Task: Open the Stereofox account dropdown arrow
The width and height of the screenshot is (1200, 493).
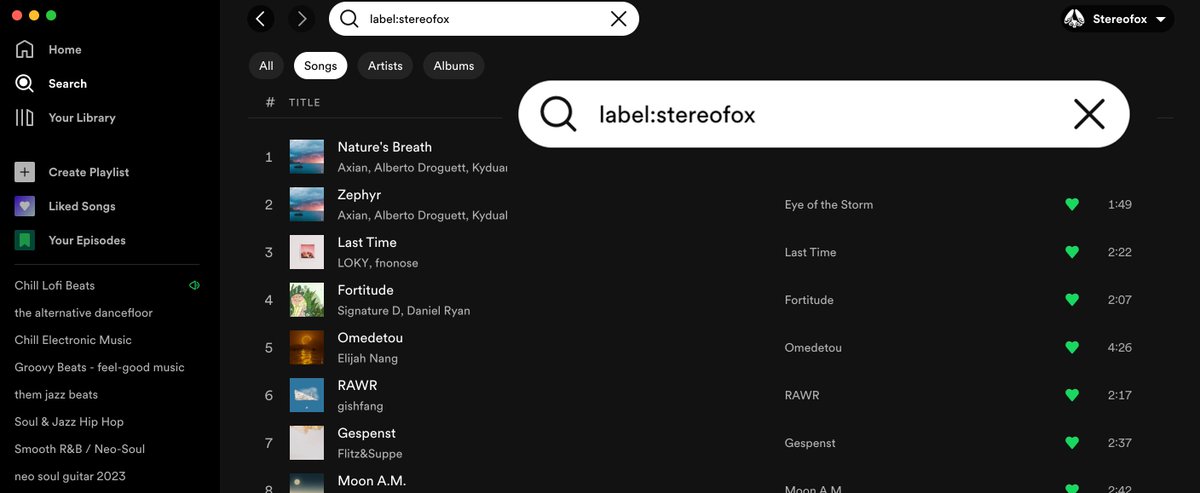Action: (x=1160, y=19)
